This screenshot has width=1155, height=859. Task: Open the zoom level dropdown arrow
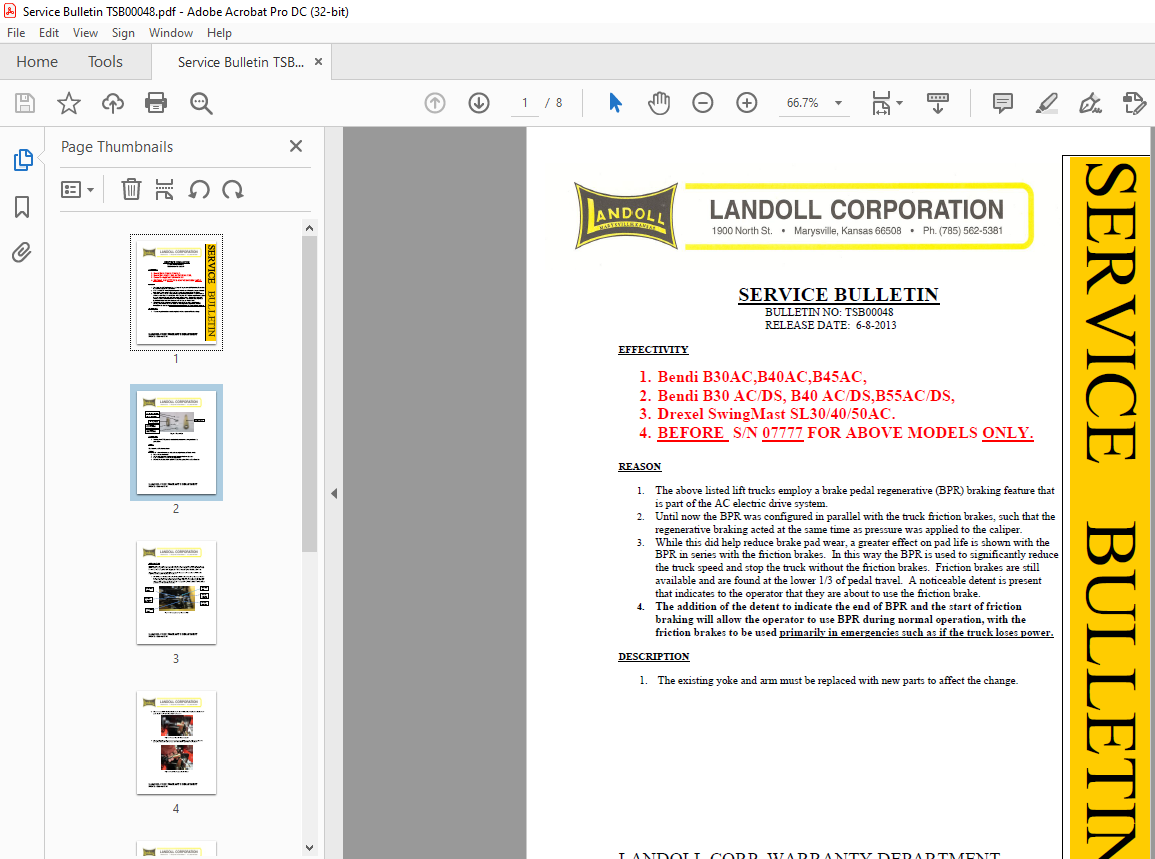click(x=838, y=103)
